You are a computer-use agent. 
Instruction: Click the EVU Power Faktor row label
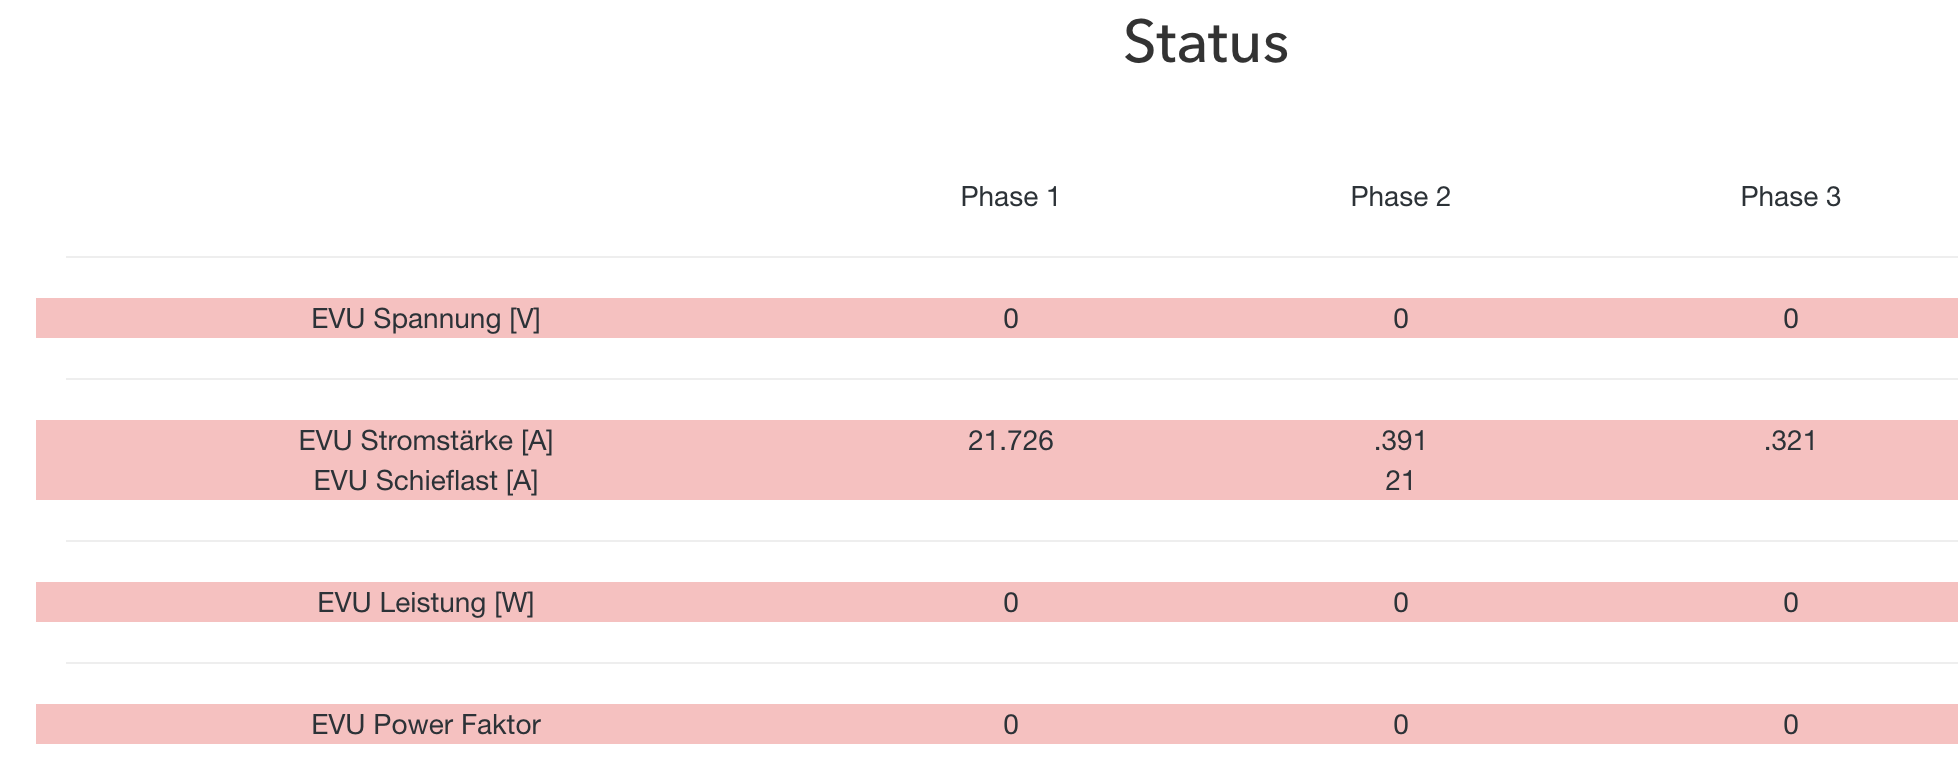tap(426, 725)
